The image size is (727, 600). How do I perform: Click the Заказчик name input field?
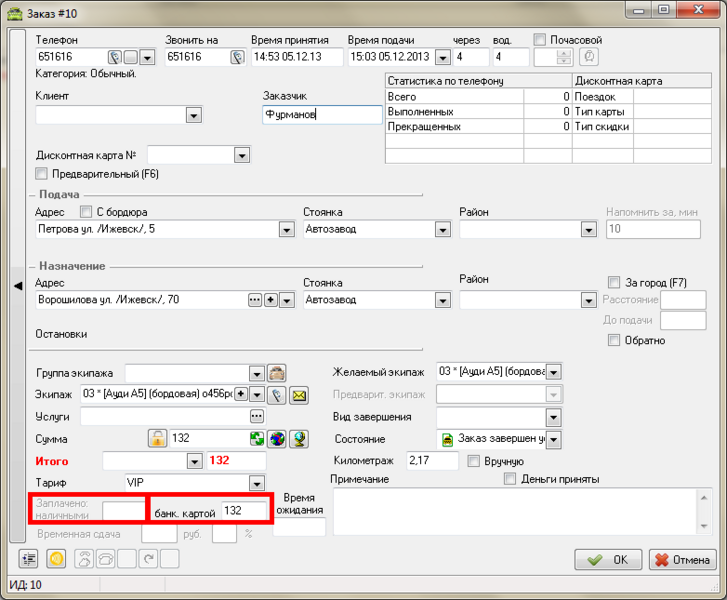click(x=320, y=115)
